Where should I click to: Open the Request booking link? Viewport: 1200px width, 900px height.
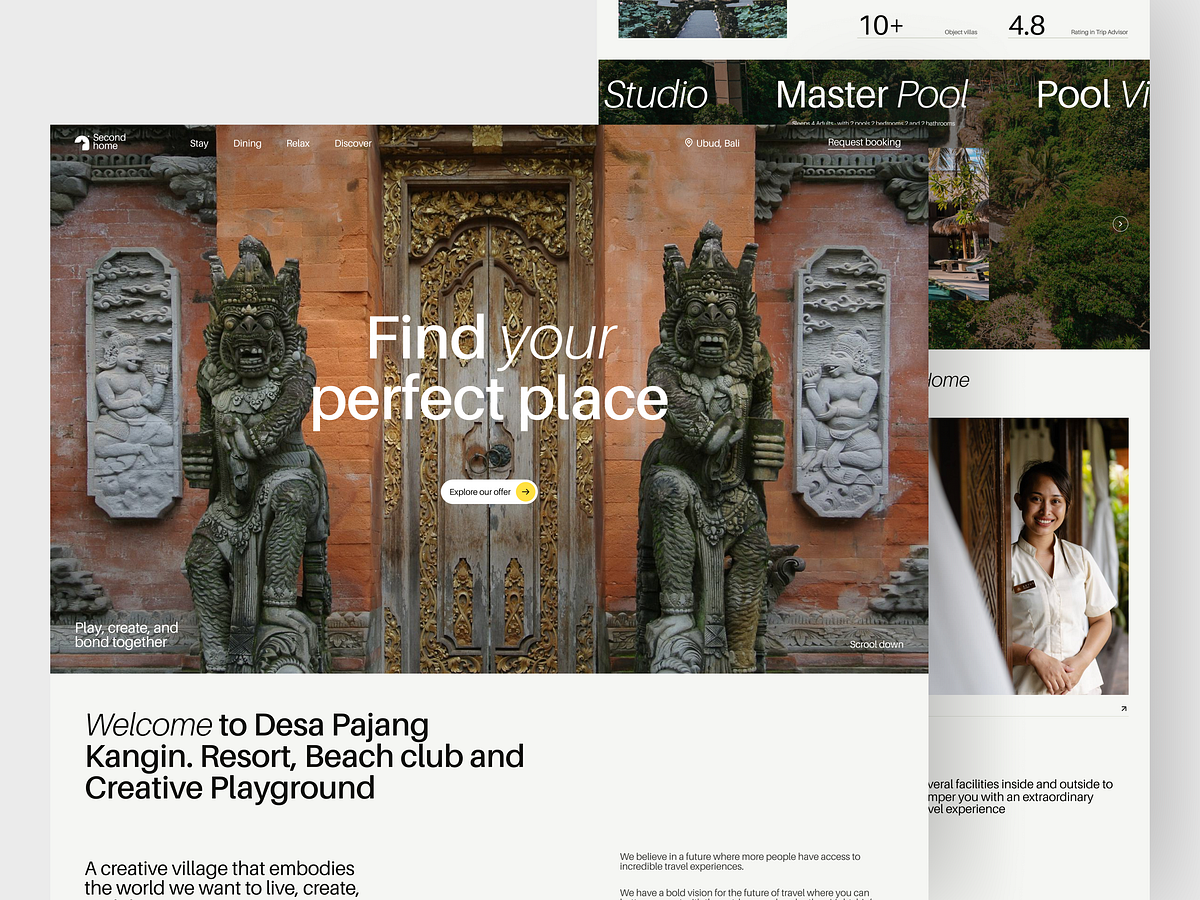tap(863, 142)
